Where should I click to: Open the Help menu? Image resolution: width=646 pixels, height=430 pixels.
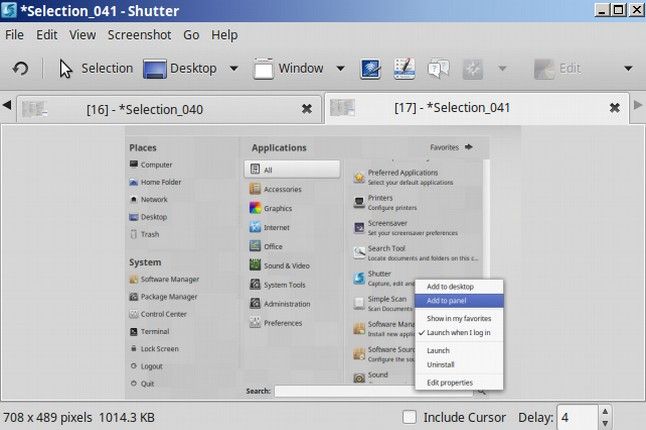224,35
